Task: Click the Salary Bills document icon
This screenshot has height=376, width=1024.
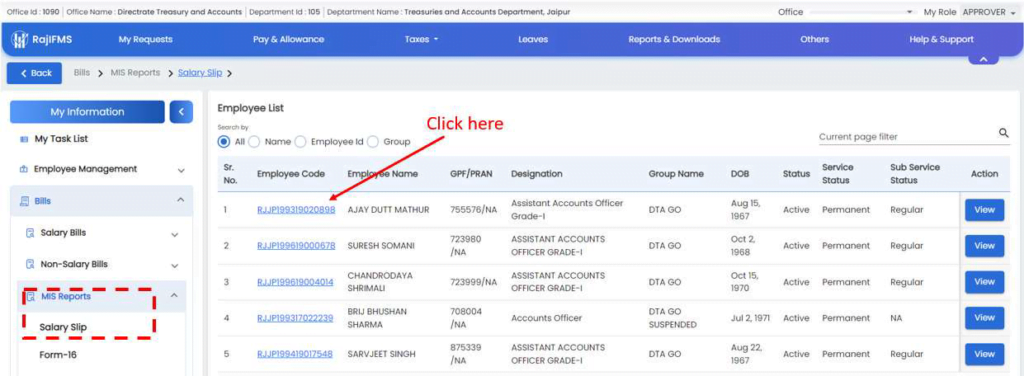Action: point(30,233)
